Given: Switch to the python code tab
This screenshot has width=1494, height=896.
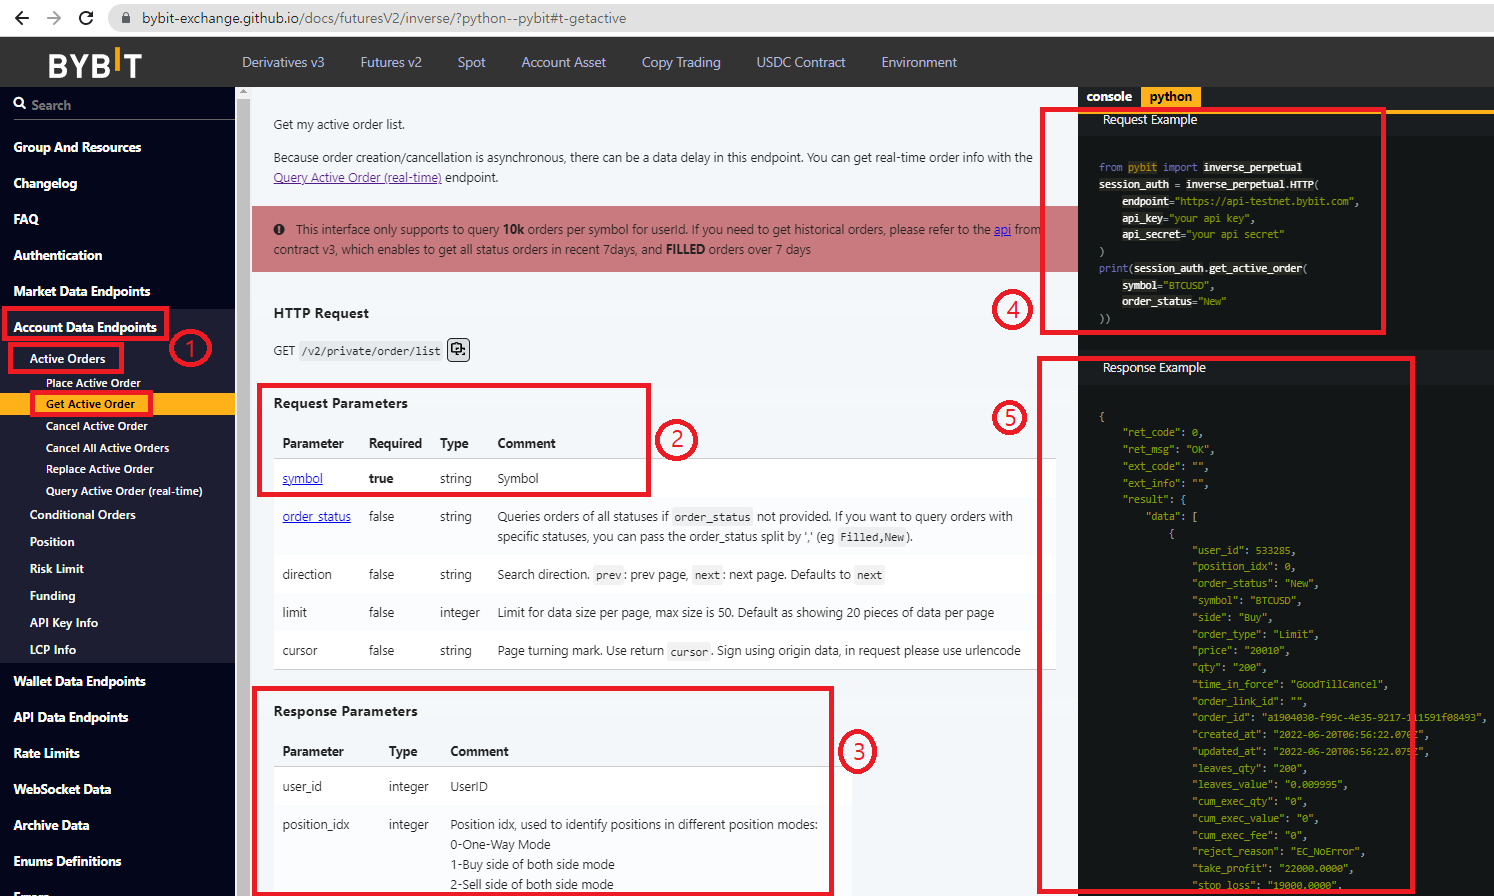Looking at the screenshot, I should click(1170, 97).
